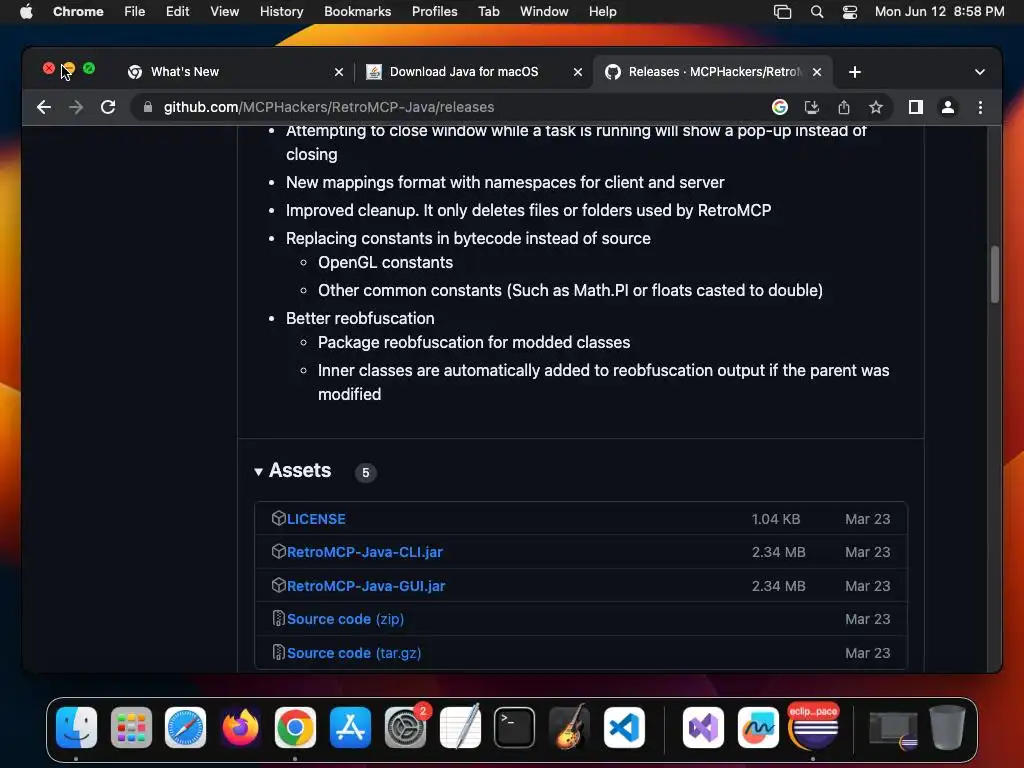Toggle the Chrome side panel
Viewport: 1024px width, 768px height.
coord(916,107)
